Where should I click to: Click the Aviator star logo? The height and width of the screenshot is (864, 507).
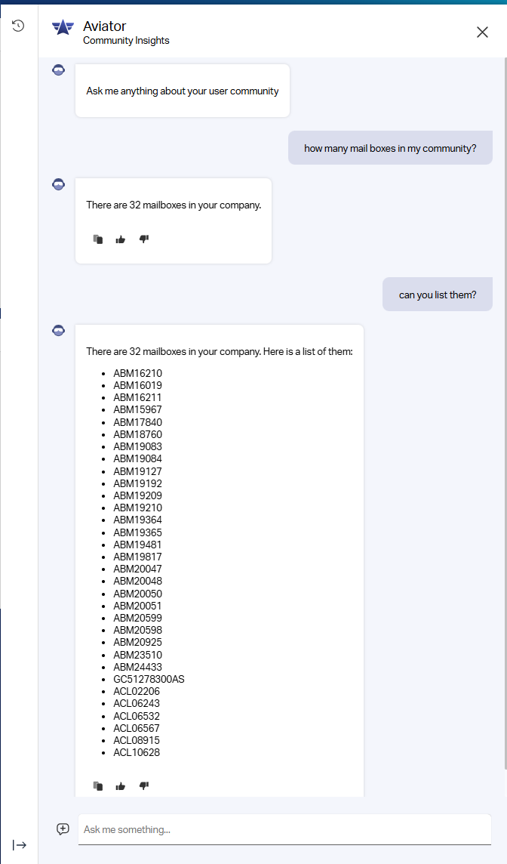[x=63, y=28]
